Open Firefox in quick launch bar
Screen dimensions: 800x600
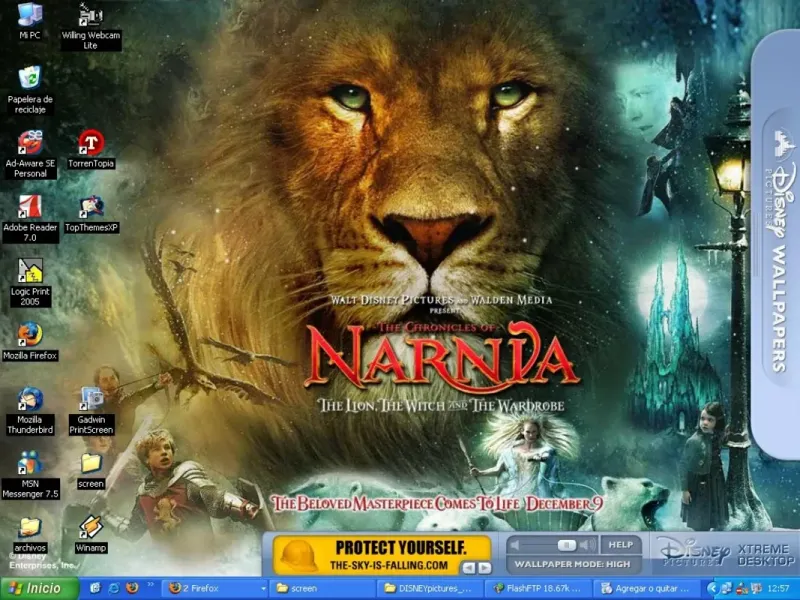pos(132,588)
